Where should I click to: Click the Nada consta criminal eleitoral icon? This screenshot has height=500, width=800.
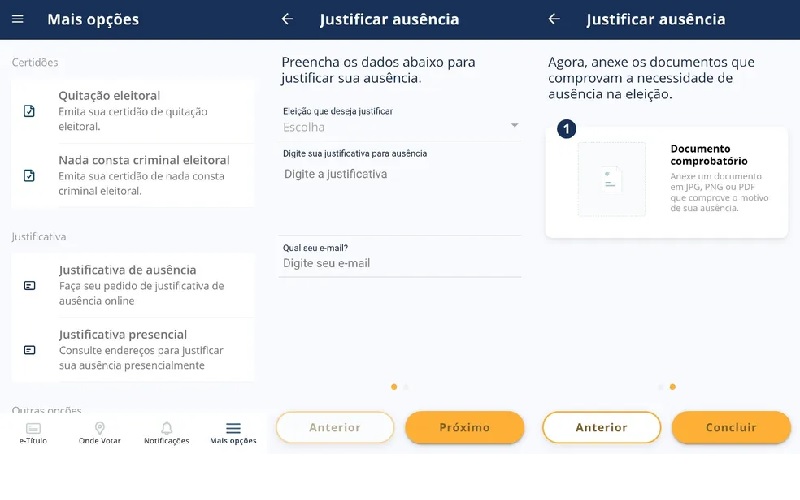[x=30, y=176]
